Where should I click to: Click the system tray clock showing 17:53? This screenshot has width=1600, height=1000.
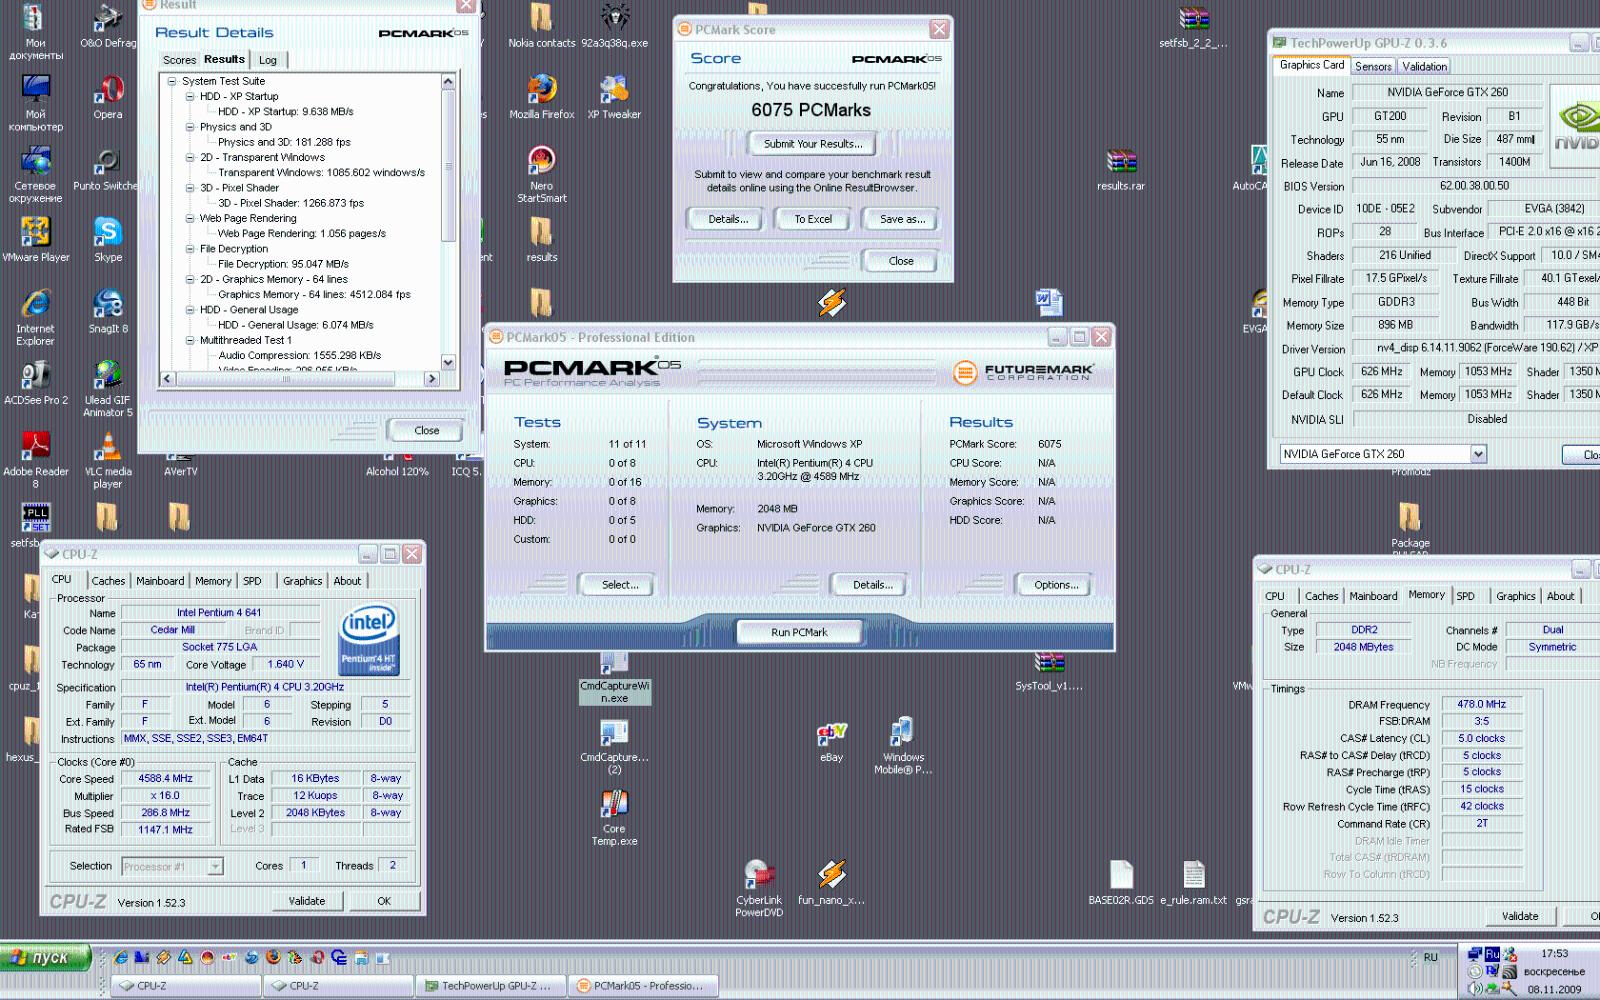(1554, 954)
